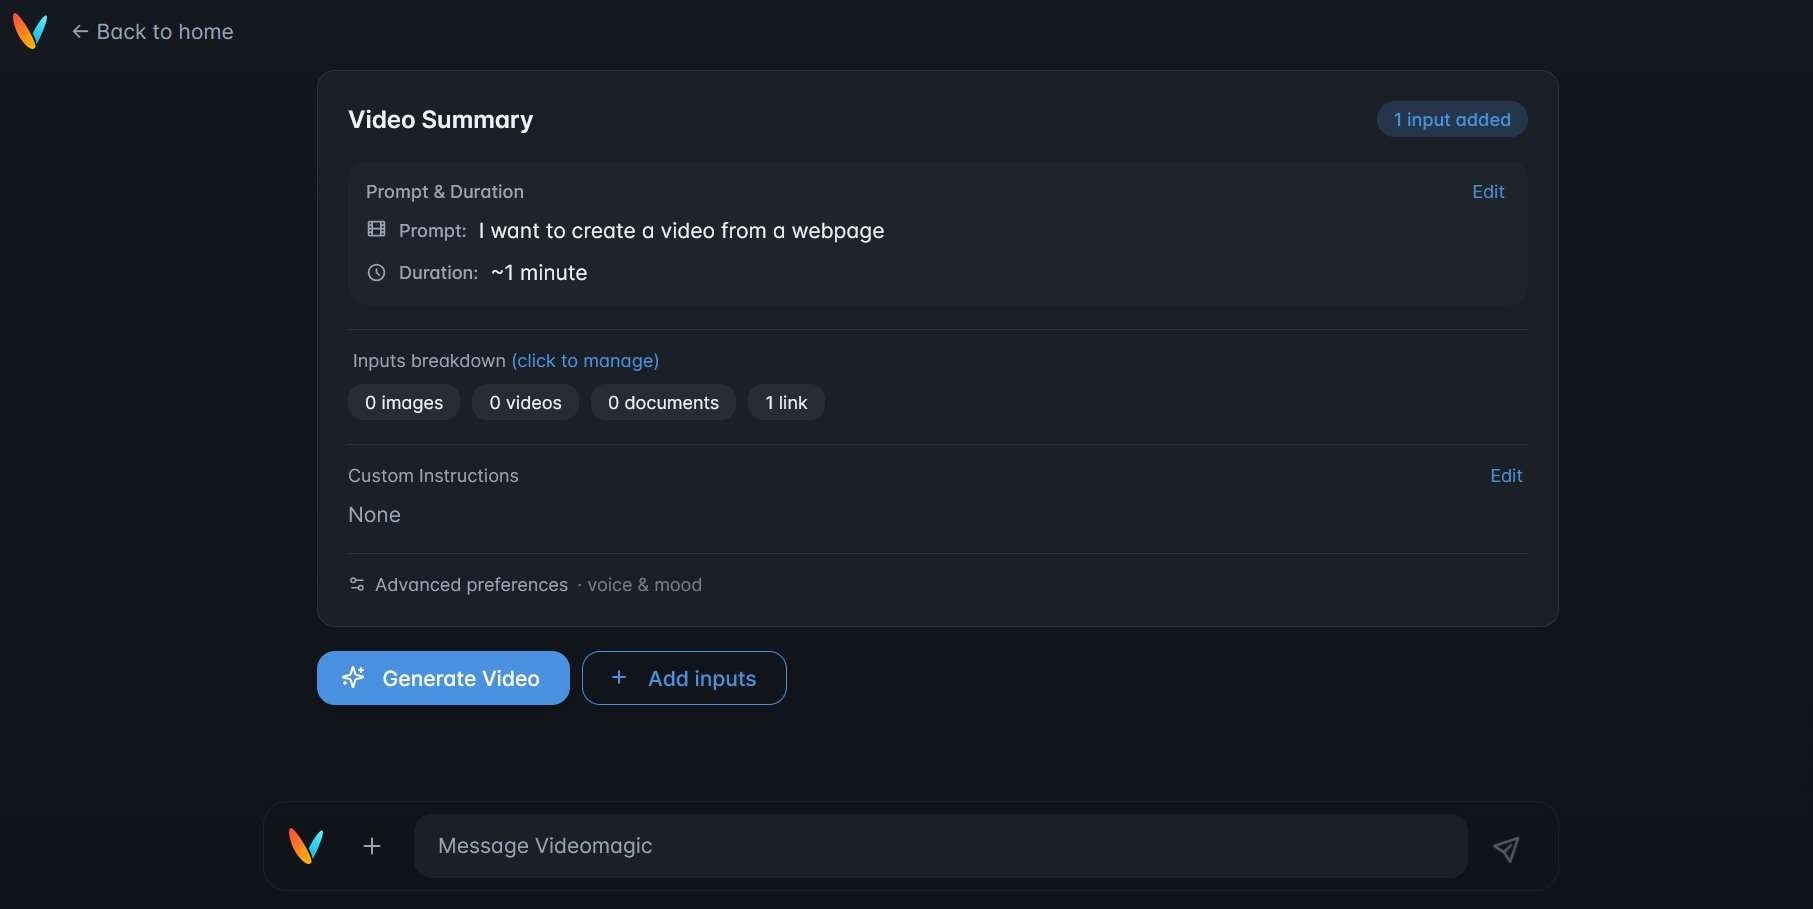The image size is (1813, 909).
Task: Go back via Back to home link
Action: [x=152, y=32]
